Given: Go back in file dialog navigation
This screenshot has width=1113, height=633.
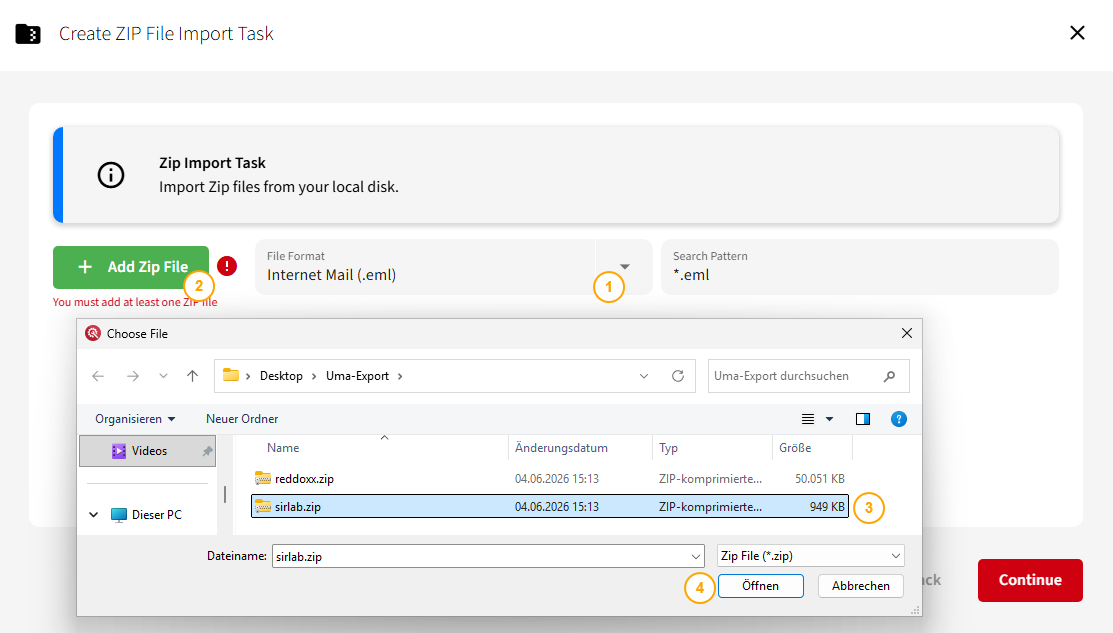Looking at the screenshot, I should [98, 376].
